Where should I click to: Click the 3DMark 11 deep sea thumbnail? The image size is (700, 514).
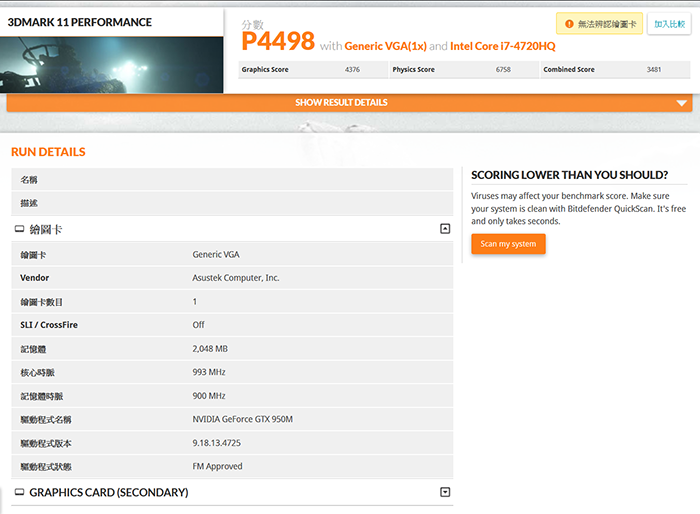point(112,65)
